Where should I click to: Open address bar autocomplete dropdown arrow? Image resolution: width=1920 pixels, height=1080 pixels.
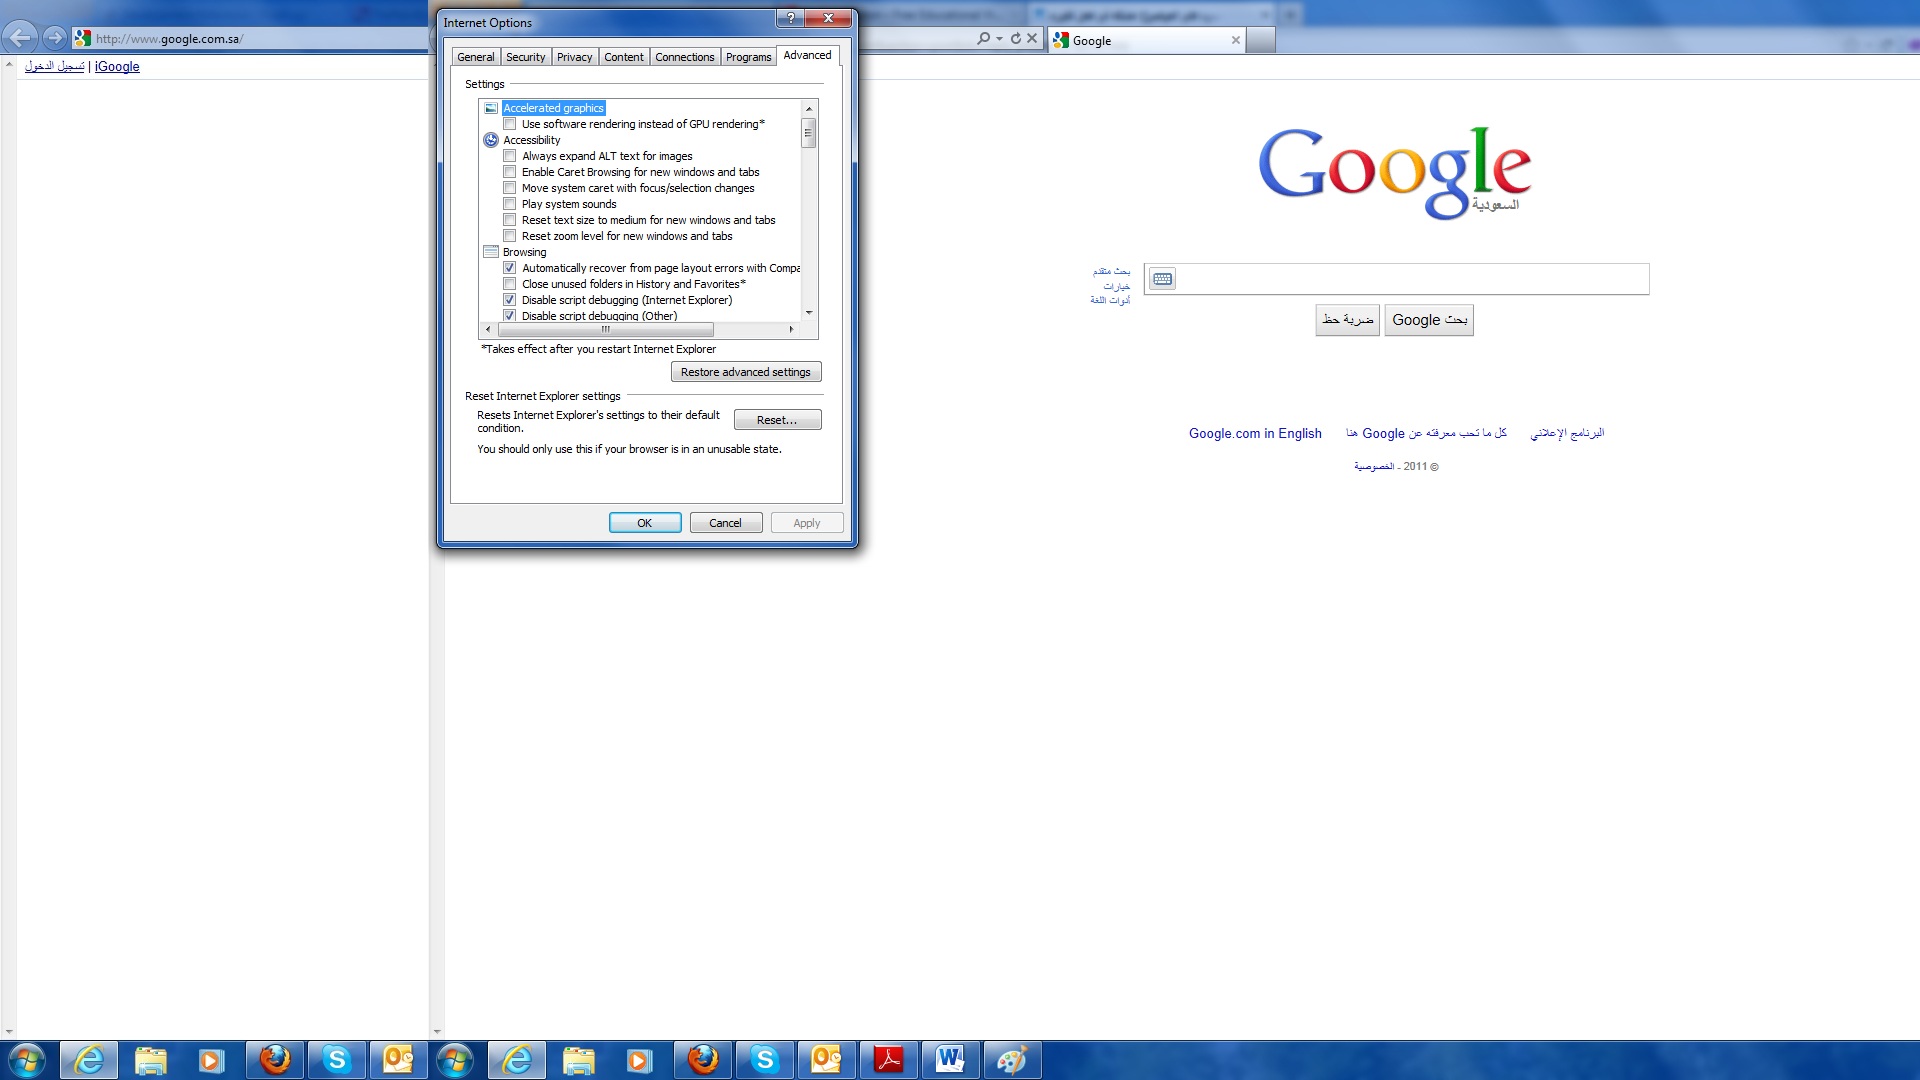tap(999, 39)
